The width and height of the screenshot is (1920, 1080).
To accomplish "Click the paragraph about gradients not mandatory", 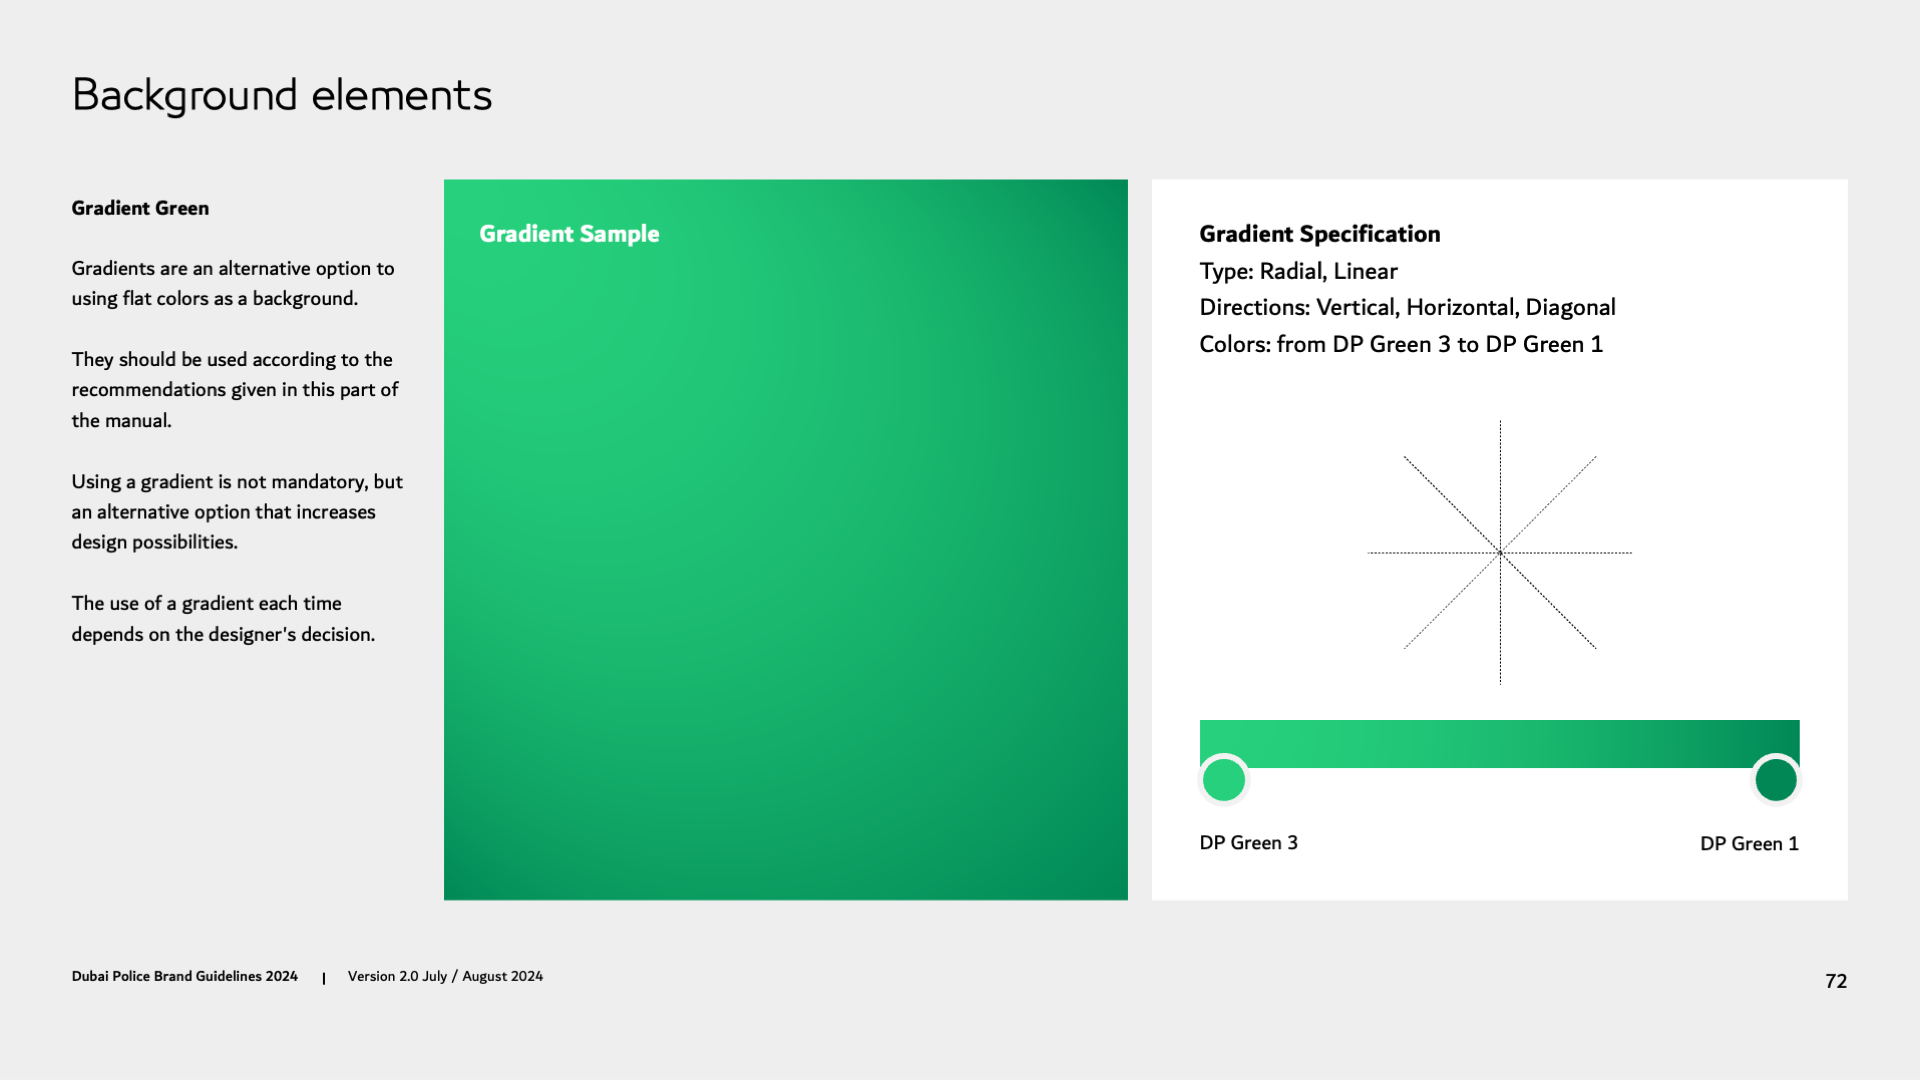I will (x=237, y=512).
